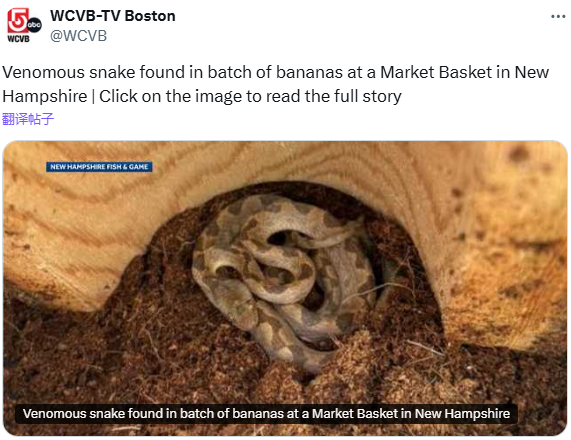Click the headline caption overlay on image

click(266, 414)
